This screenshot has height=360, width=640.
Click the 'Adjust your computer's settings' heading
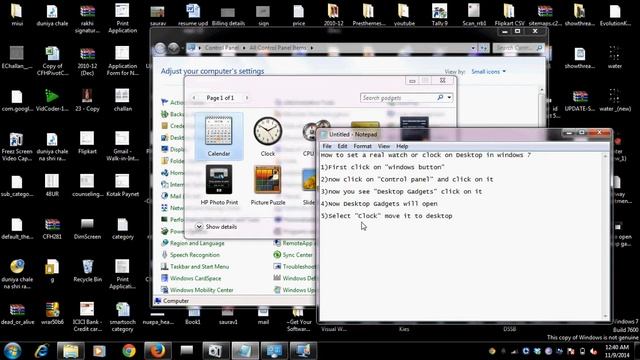pyautogui.click(x=212, y=71)
